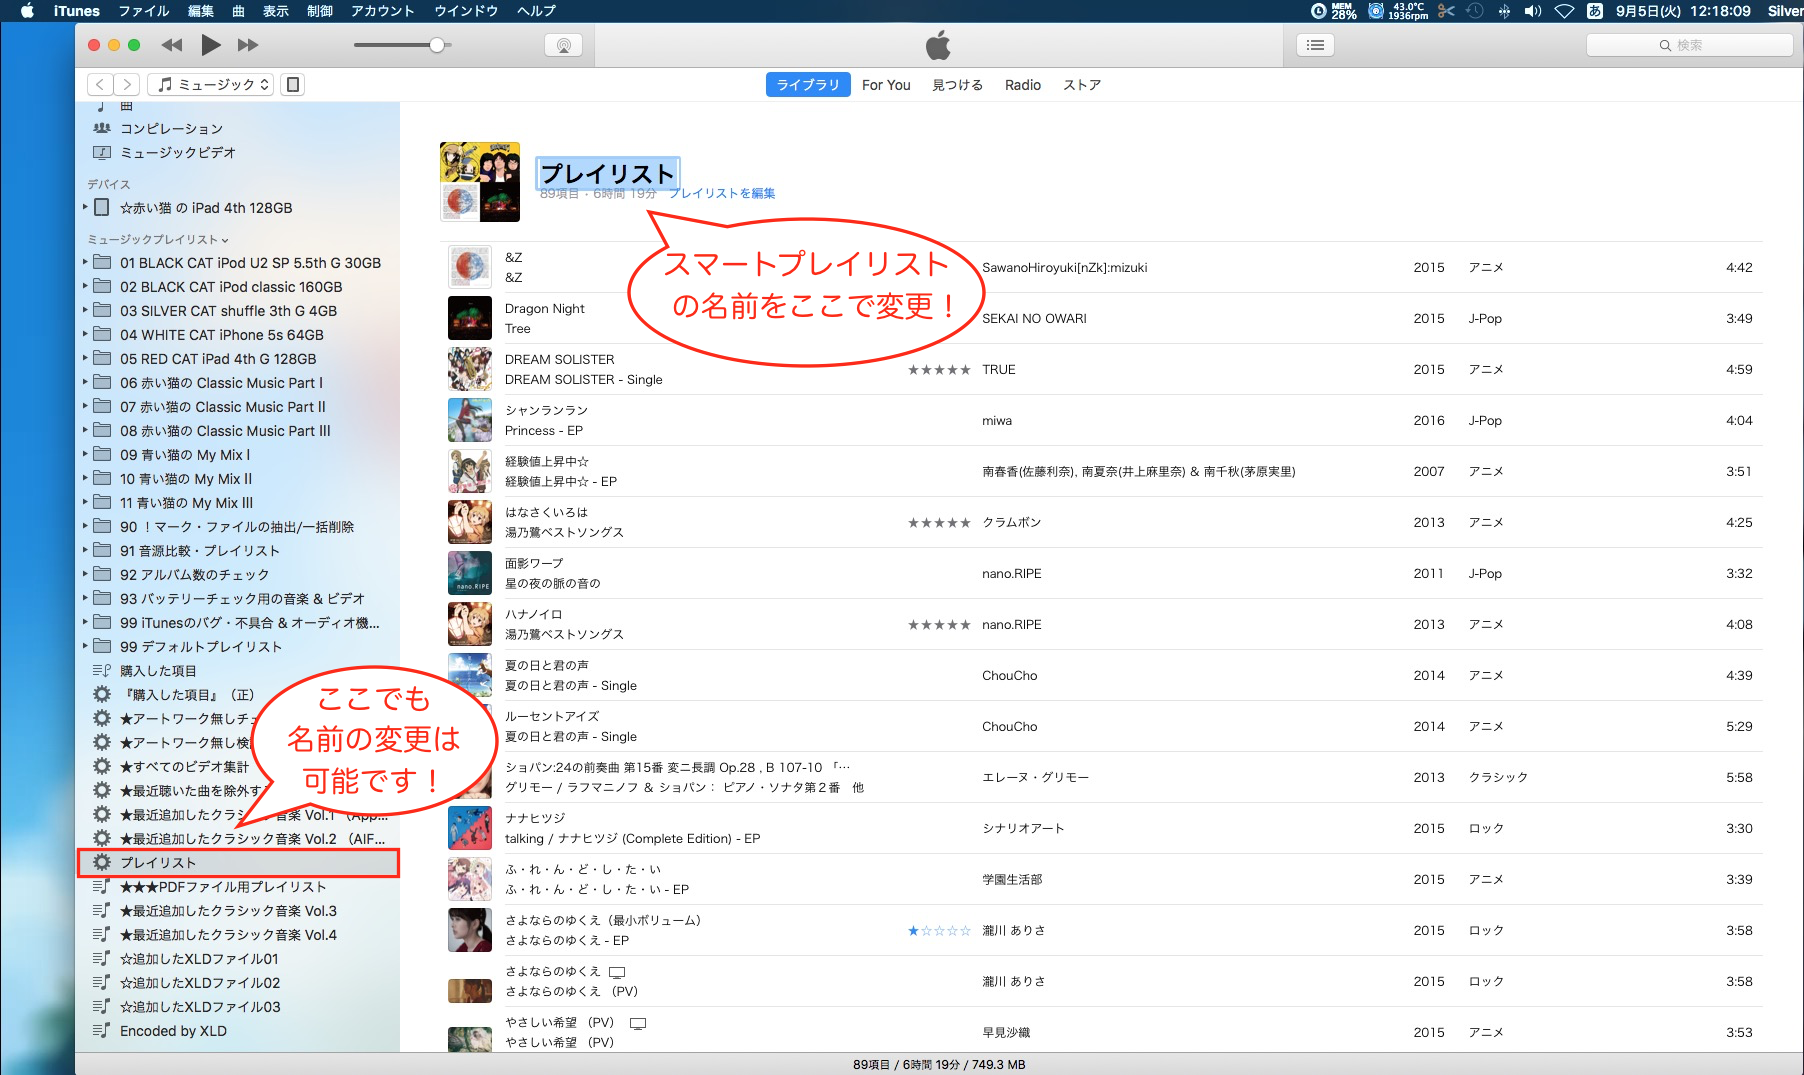This screenshot has height=1075, width=1804.
Task: Open ★最近追加したクラシック音楽 Vol.4 playlist
Action: click(228, 935)
